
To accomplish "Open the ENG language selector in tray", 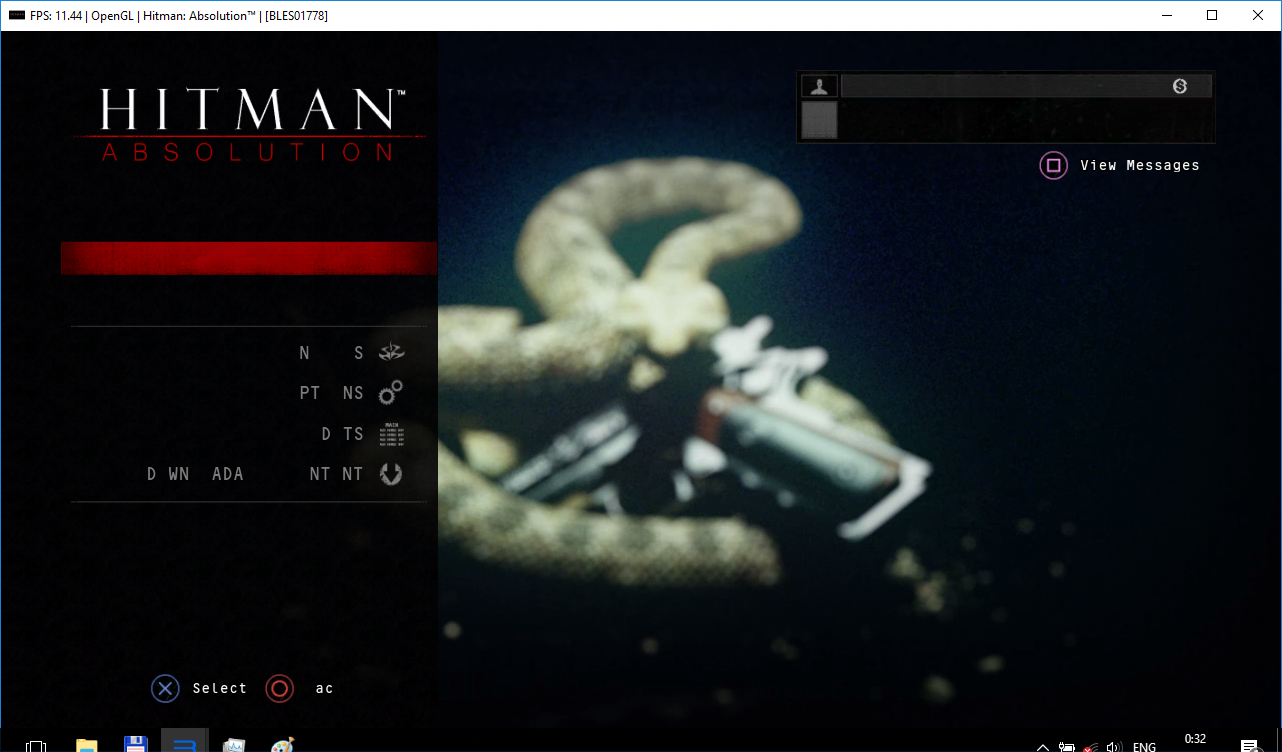I will pyautogui.click(x=1144, y=746).
